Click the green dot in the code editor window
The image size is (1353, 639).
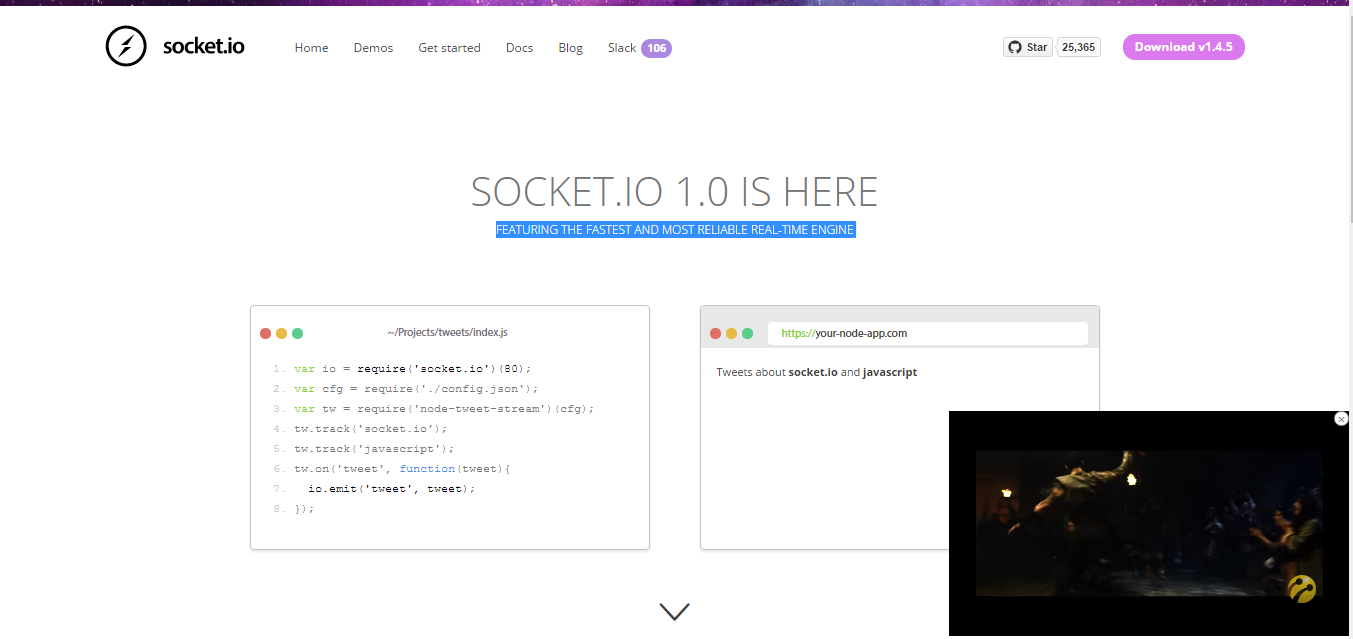coord(298,333)
